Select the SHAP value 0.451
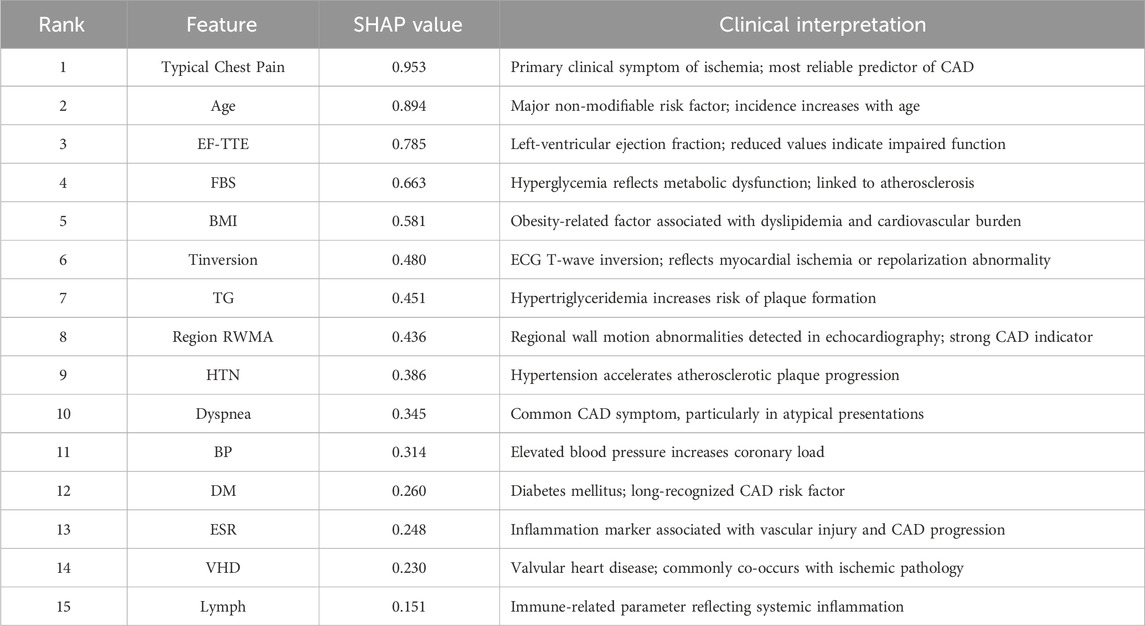The height and width of the screenshot is (626, 1145). click(x=409, y=298)
